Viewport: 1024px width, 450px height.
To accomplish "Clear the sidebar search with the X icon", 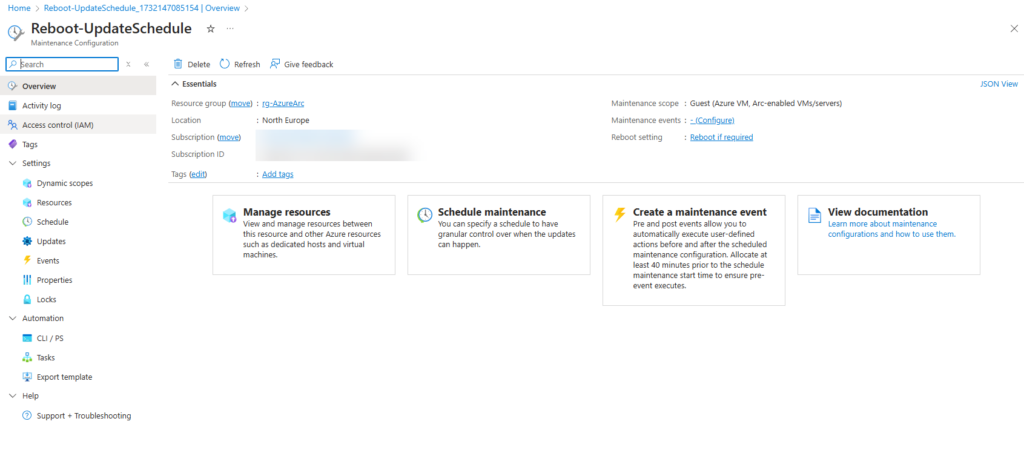I will pyautogui.click(x=129, y=64).
